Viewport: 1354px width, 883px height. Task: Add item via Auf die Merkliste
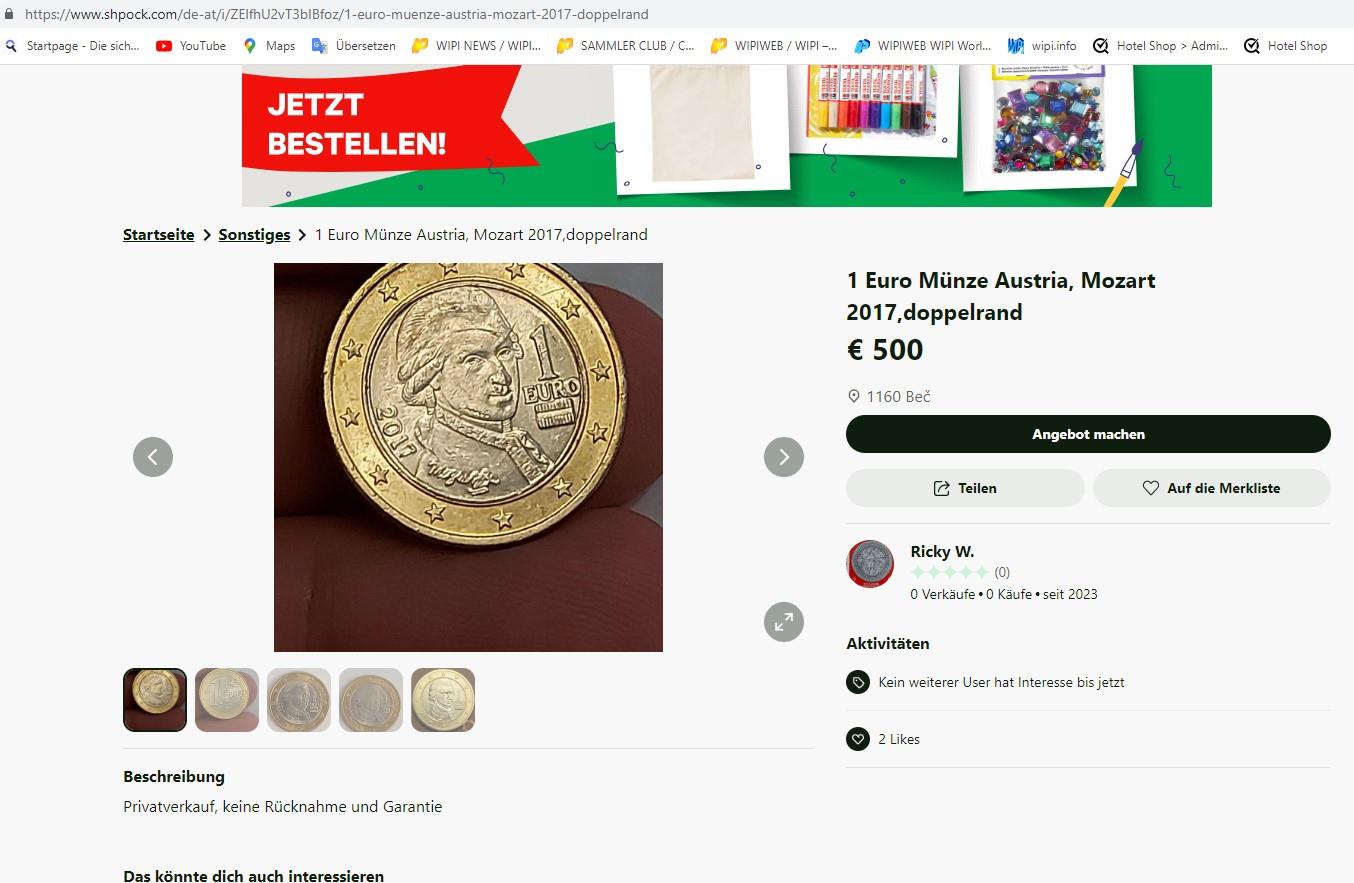(x=1211, y=488)
